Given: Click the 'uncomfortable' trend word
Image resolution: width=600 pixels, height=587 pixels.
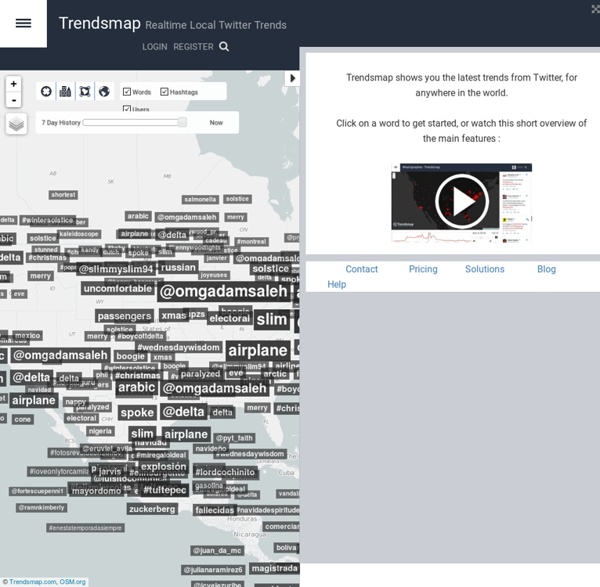Looking at the screenshot, I should 117,289.
